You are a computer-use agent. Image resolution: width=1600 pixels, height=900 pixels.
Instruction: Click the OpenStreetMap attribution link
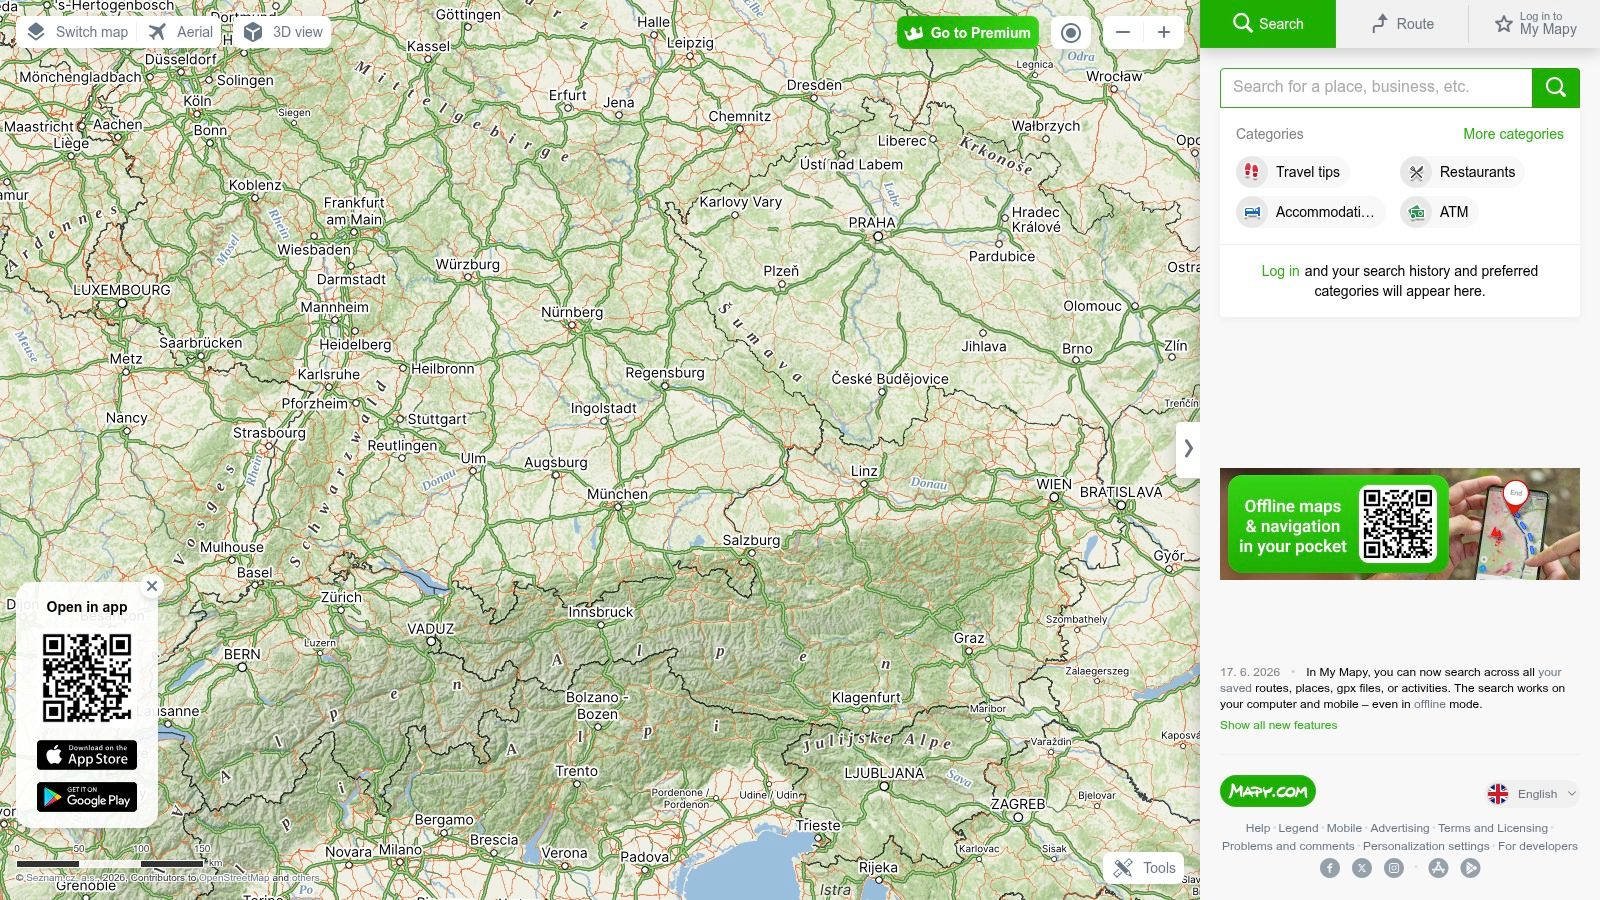click(x=234, y=878)
